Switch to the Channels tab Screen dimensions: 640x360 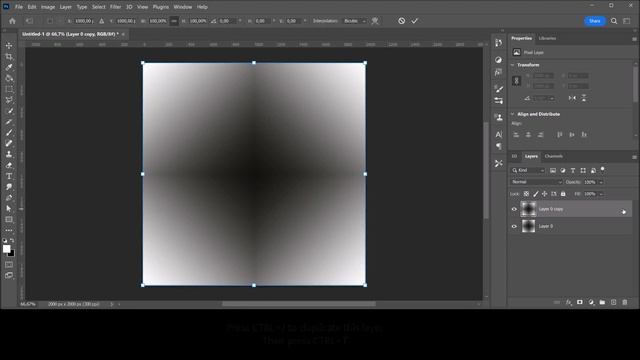[x=553, y=156]
